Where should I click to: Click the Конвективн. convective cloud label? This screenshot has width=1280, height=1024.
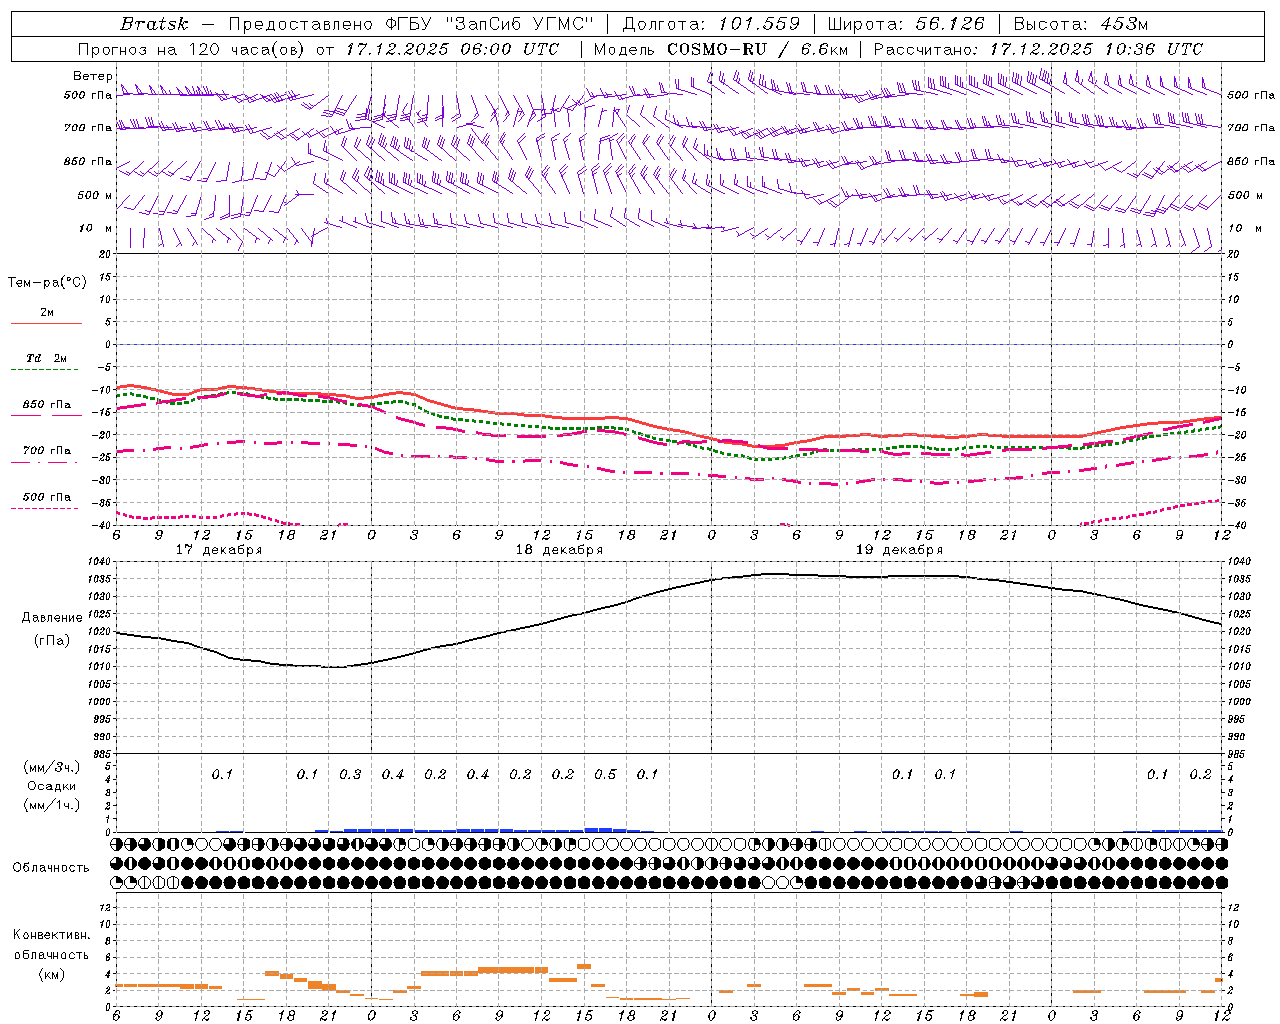tap(51, 934)
